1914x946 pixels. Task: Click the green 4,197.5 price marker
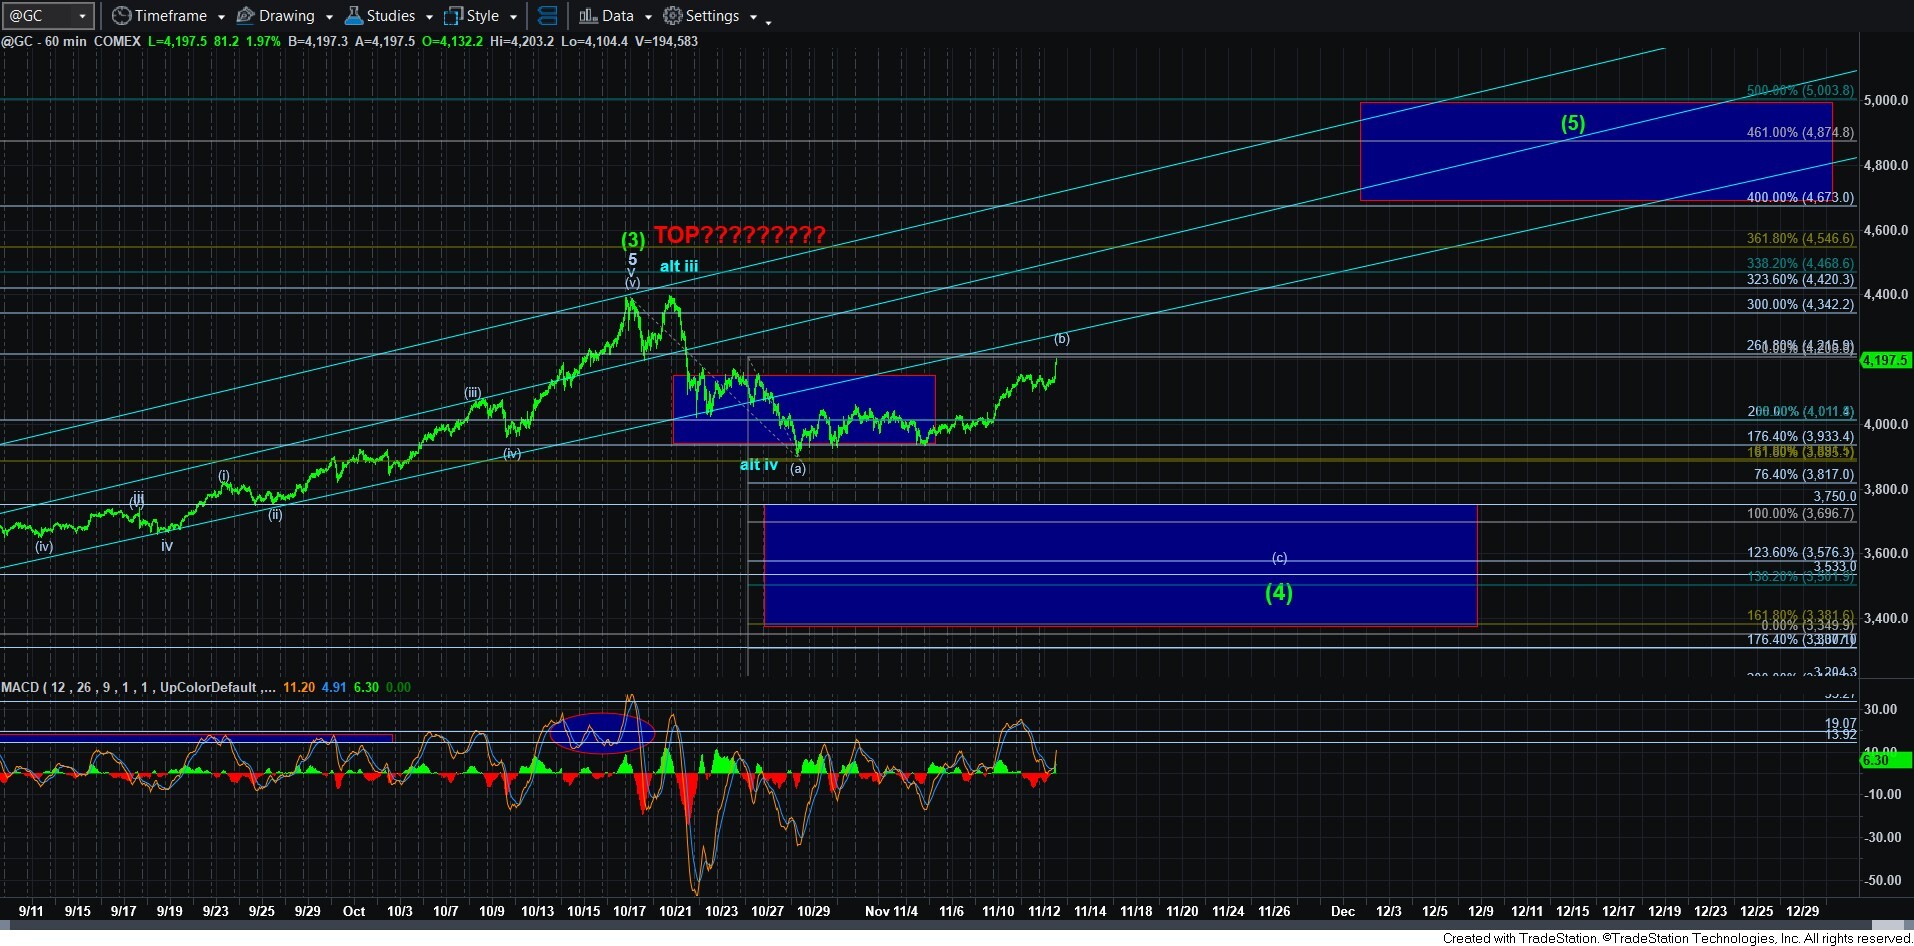[1885, 360]
